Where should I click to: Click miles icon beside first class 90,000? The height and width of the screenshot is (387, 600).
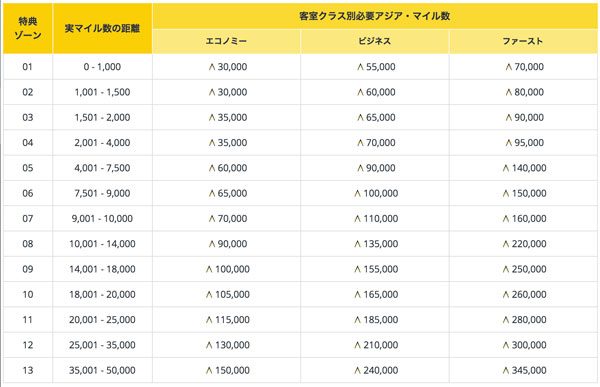[509, 118]
